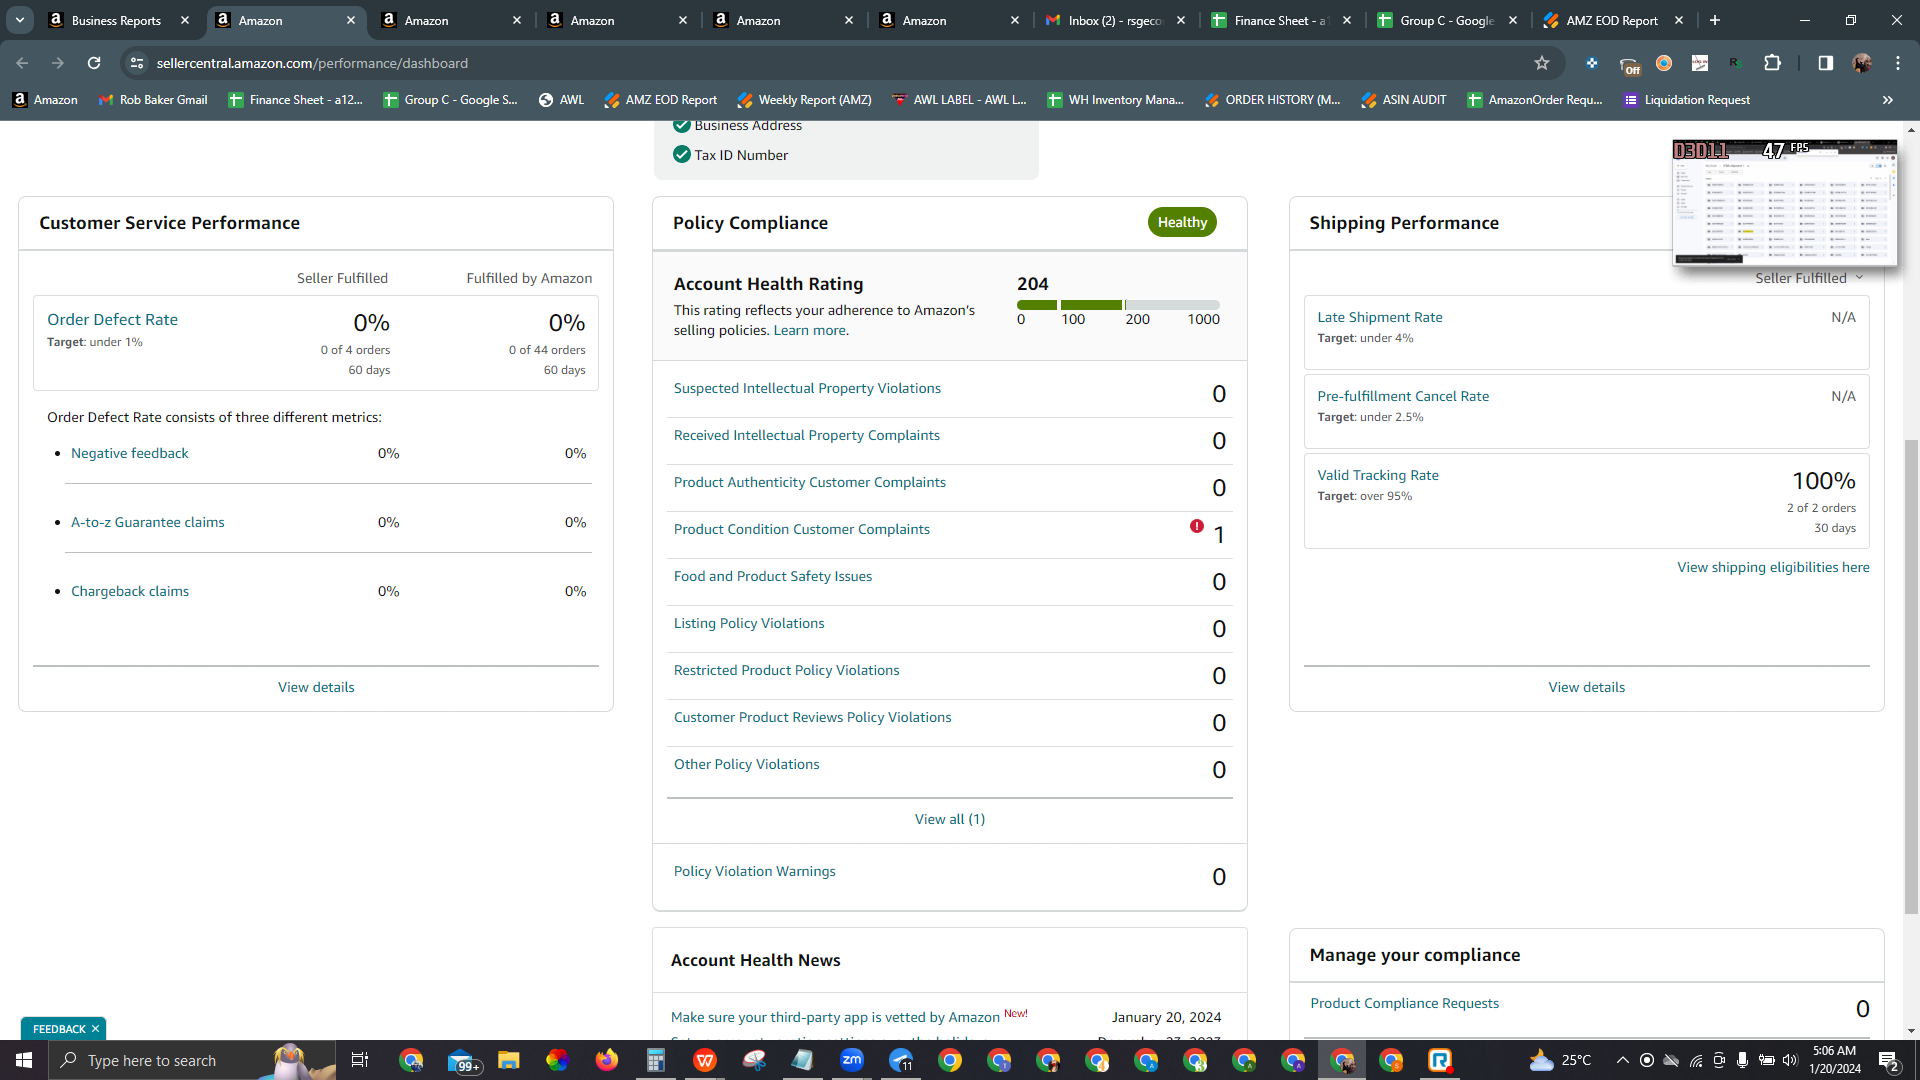Click View shipping eligibilities here
Image resolution: width=1920 pixels, height=1080 pixels.
1773,568
